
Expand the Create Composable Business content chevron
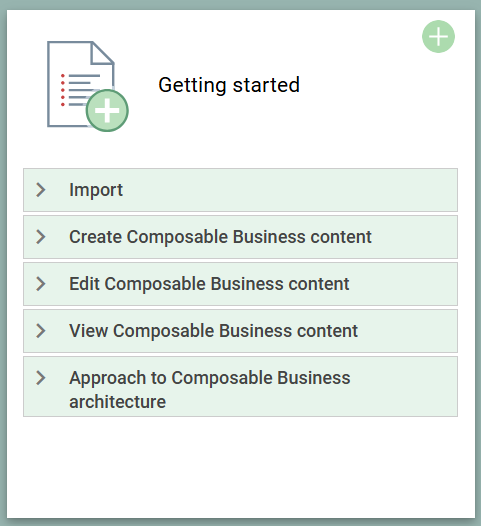(41, 237)
